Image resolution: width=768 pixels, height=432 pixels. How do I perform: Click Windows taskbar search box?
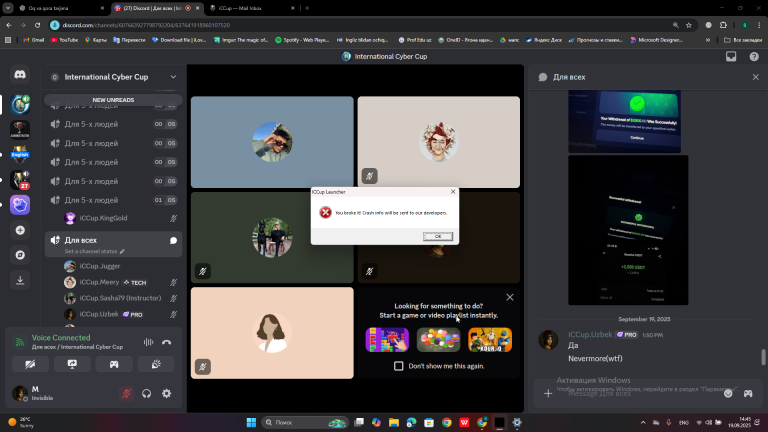tap(304, 422)
